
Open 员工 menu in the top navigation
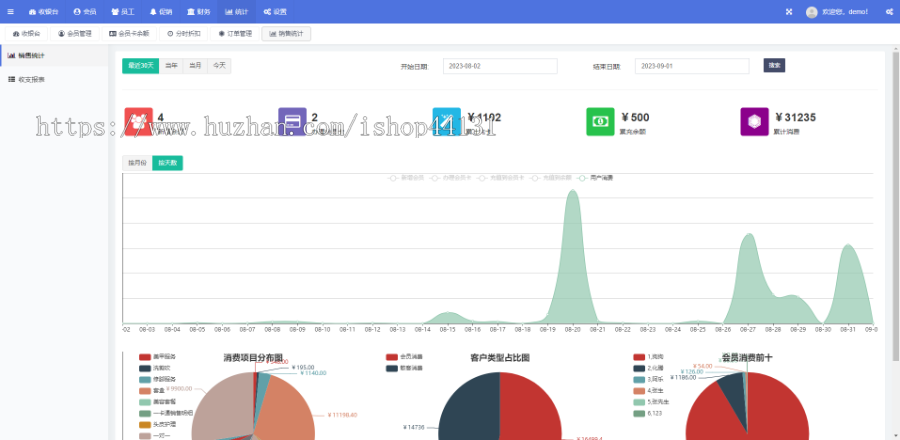coord(122,11)
